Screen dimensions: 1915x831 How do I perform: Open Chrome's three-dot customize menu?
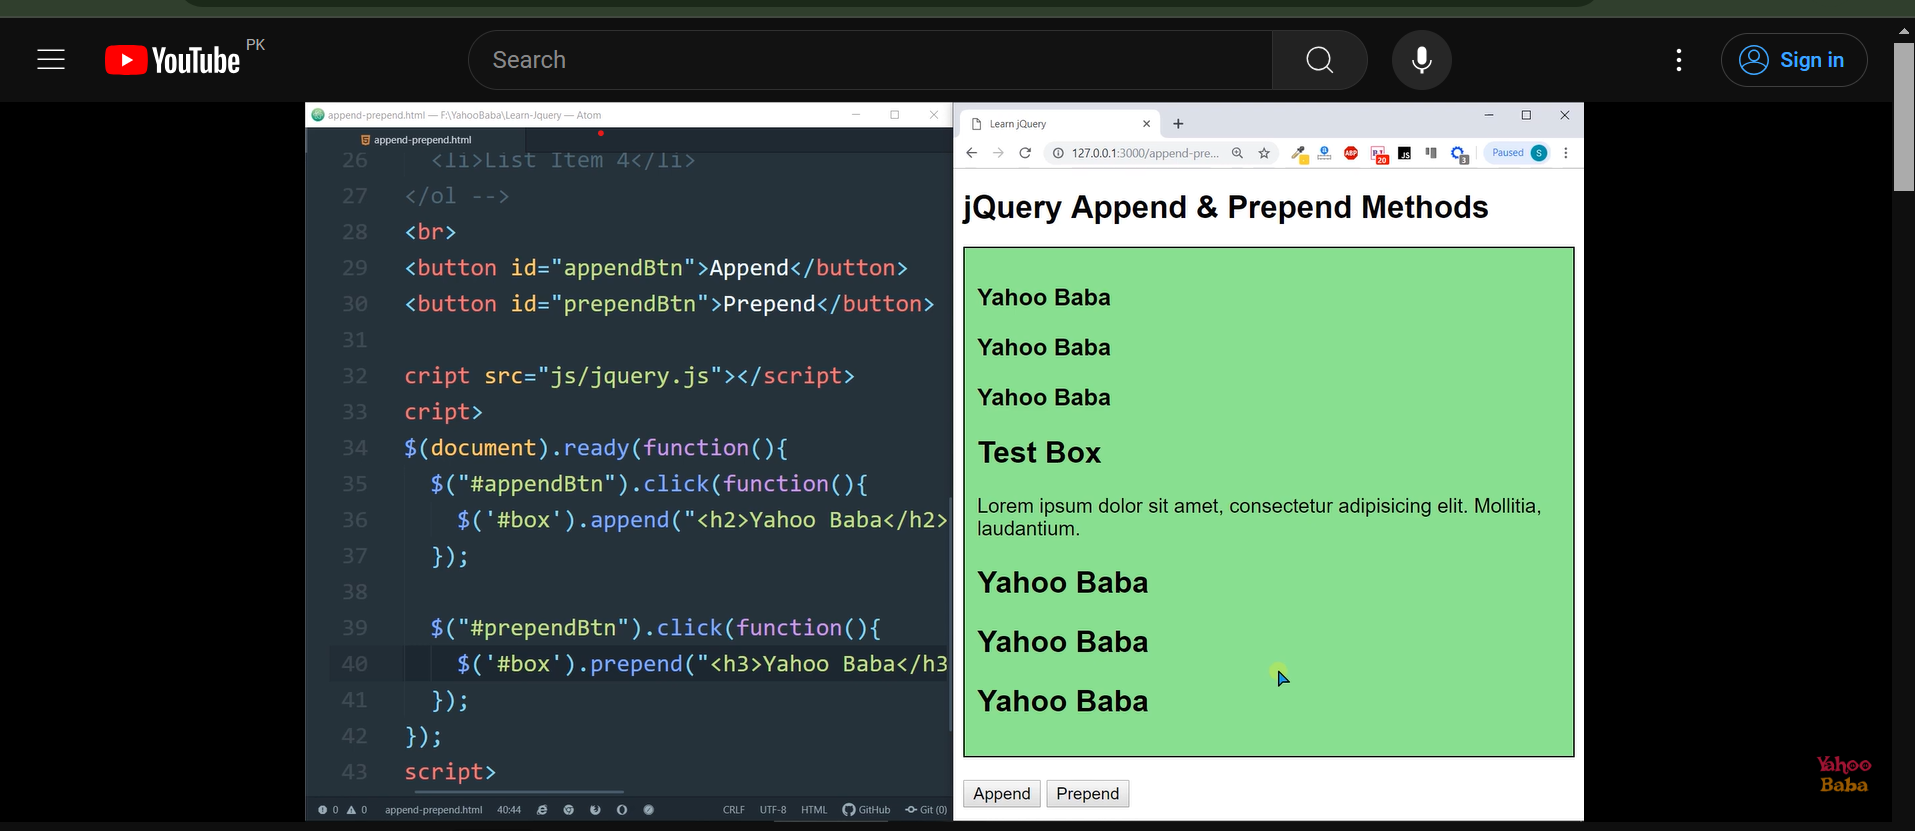pos(1566,153)
